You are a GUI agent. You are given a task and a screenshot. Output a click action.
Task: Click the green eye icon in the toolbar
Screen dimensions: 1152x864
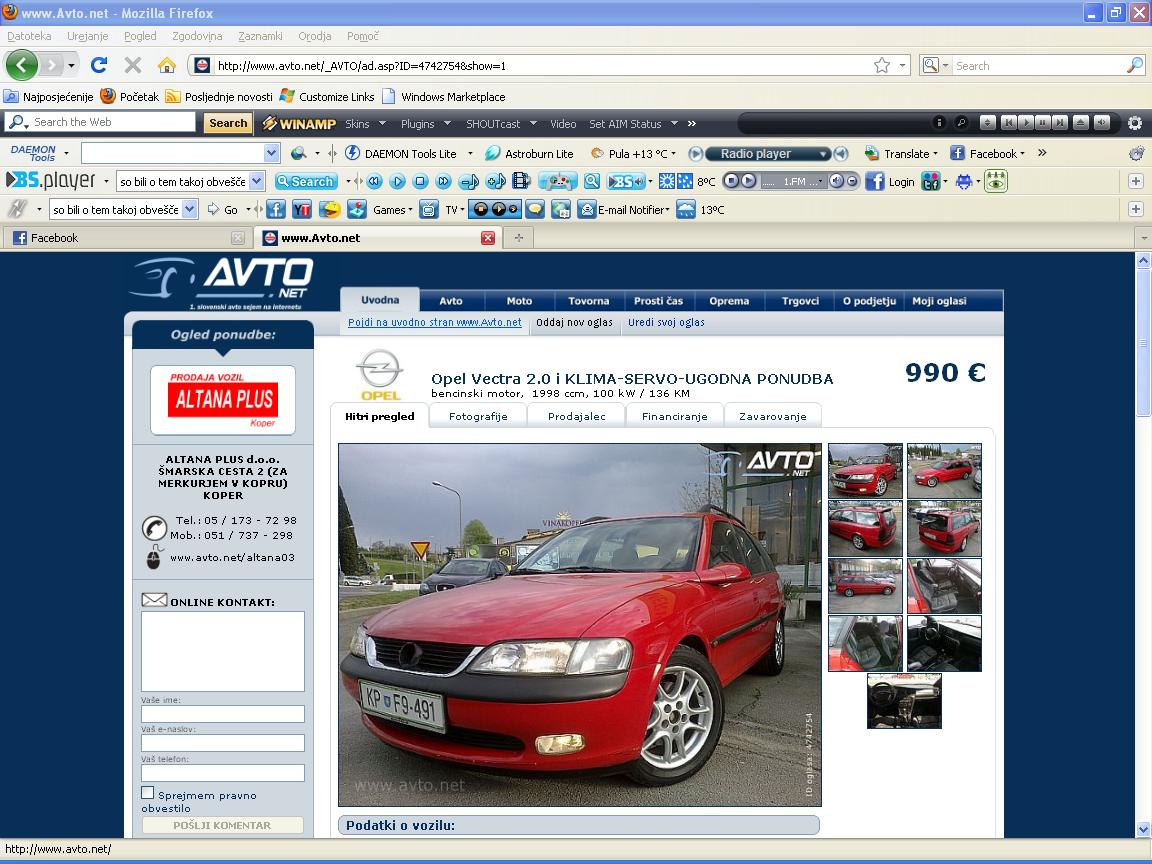click(996, 181)
